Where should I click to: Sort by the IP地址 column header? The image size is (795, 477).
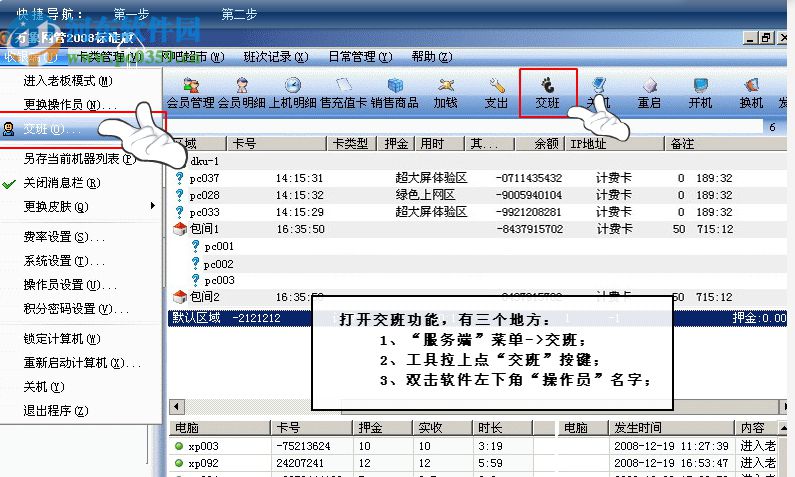click(x=615, y=144)
